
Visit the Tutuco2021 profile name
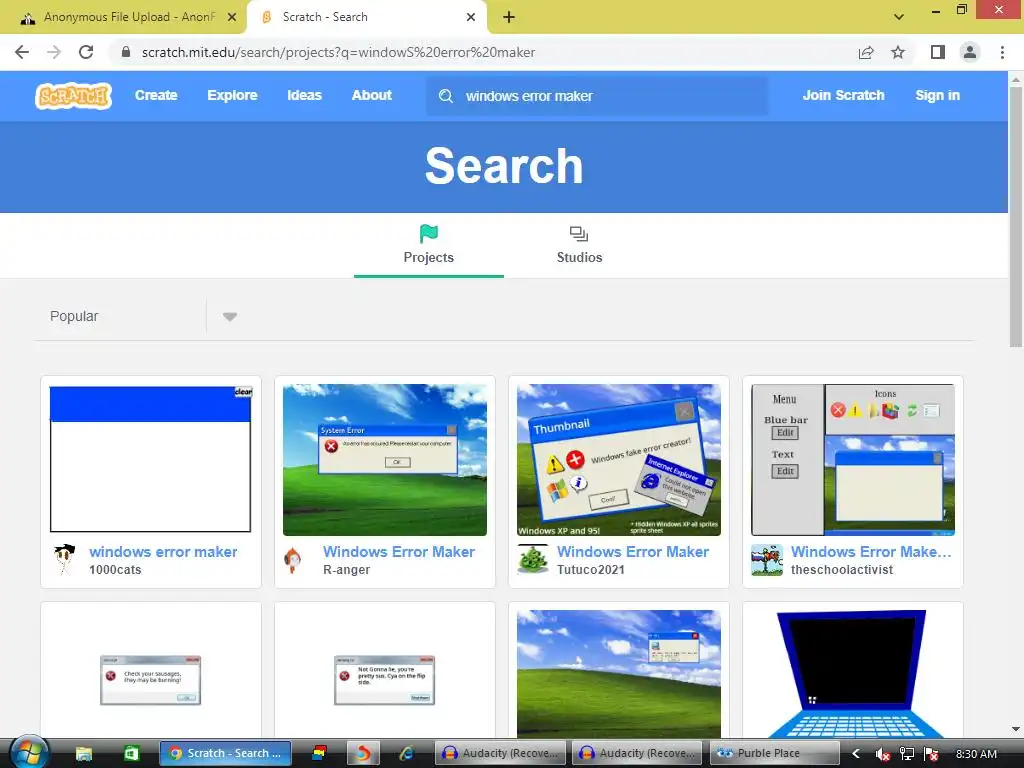pyautogui.click(x=591, y=569)
